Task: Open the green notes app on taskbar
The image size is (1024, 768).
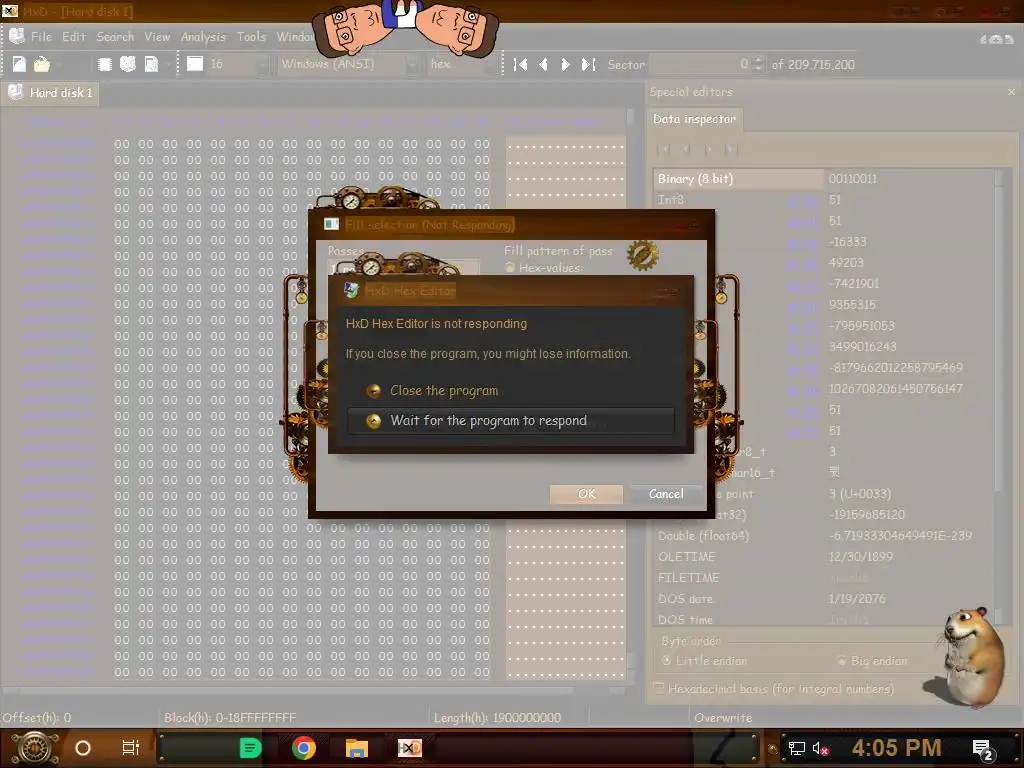Action: tap(250, 748)
